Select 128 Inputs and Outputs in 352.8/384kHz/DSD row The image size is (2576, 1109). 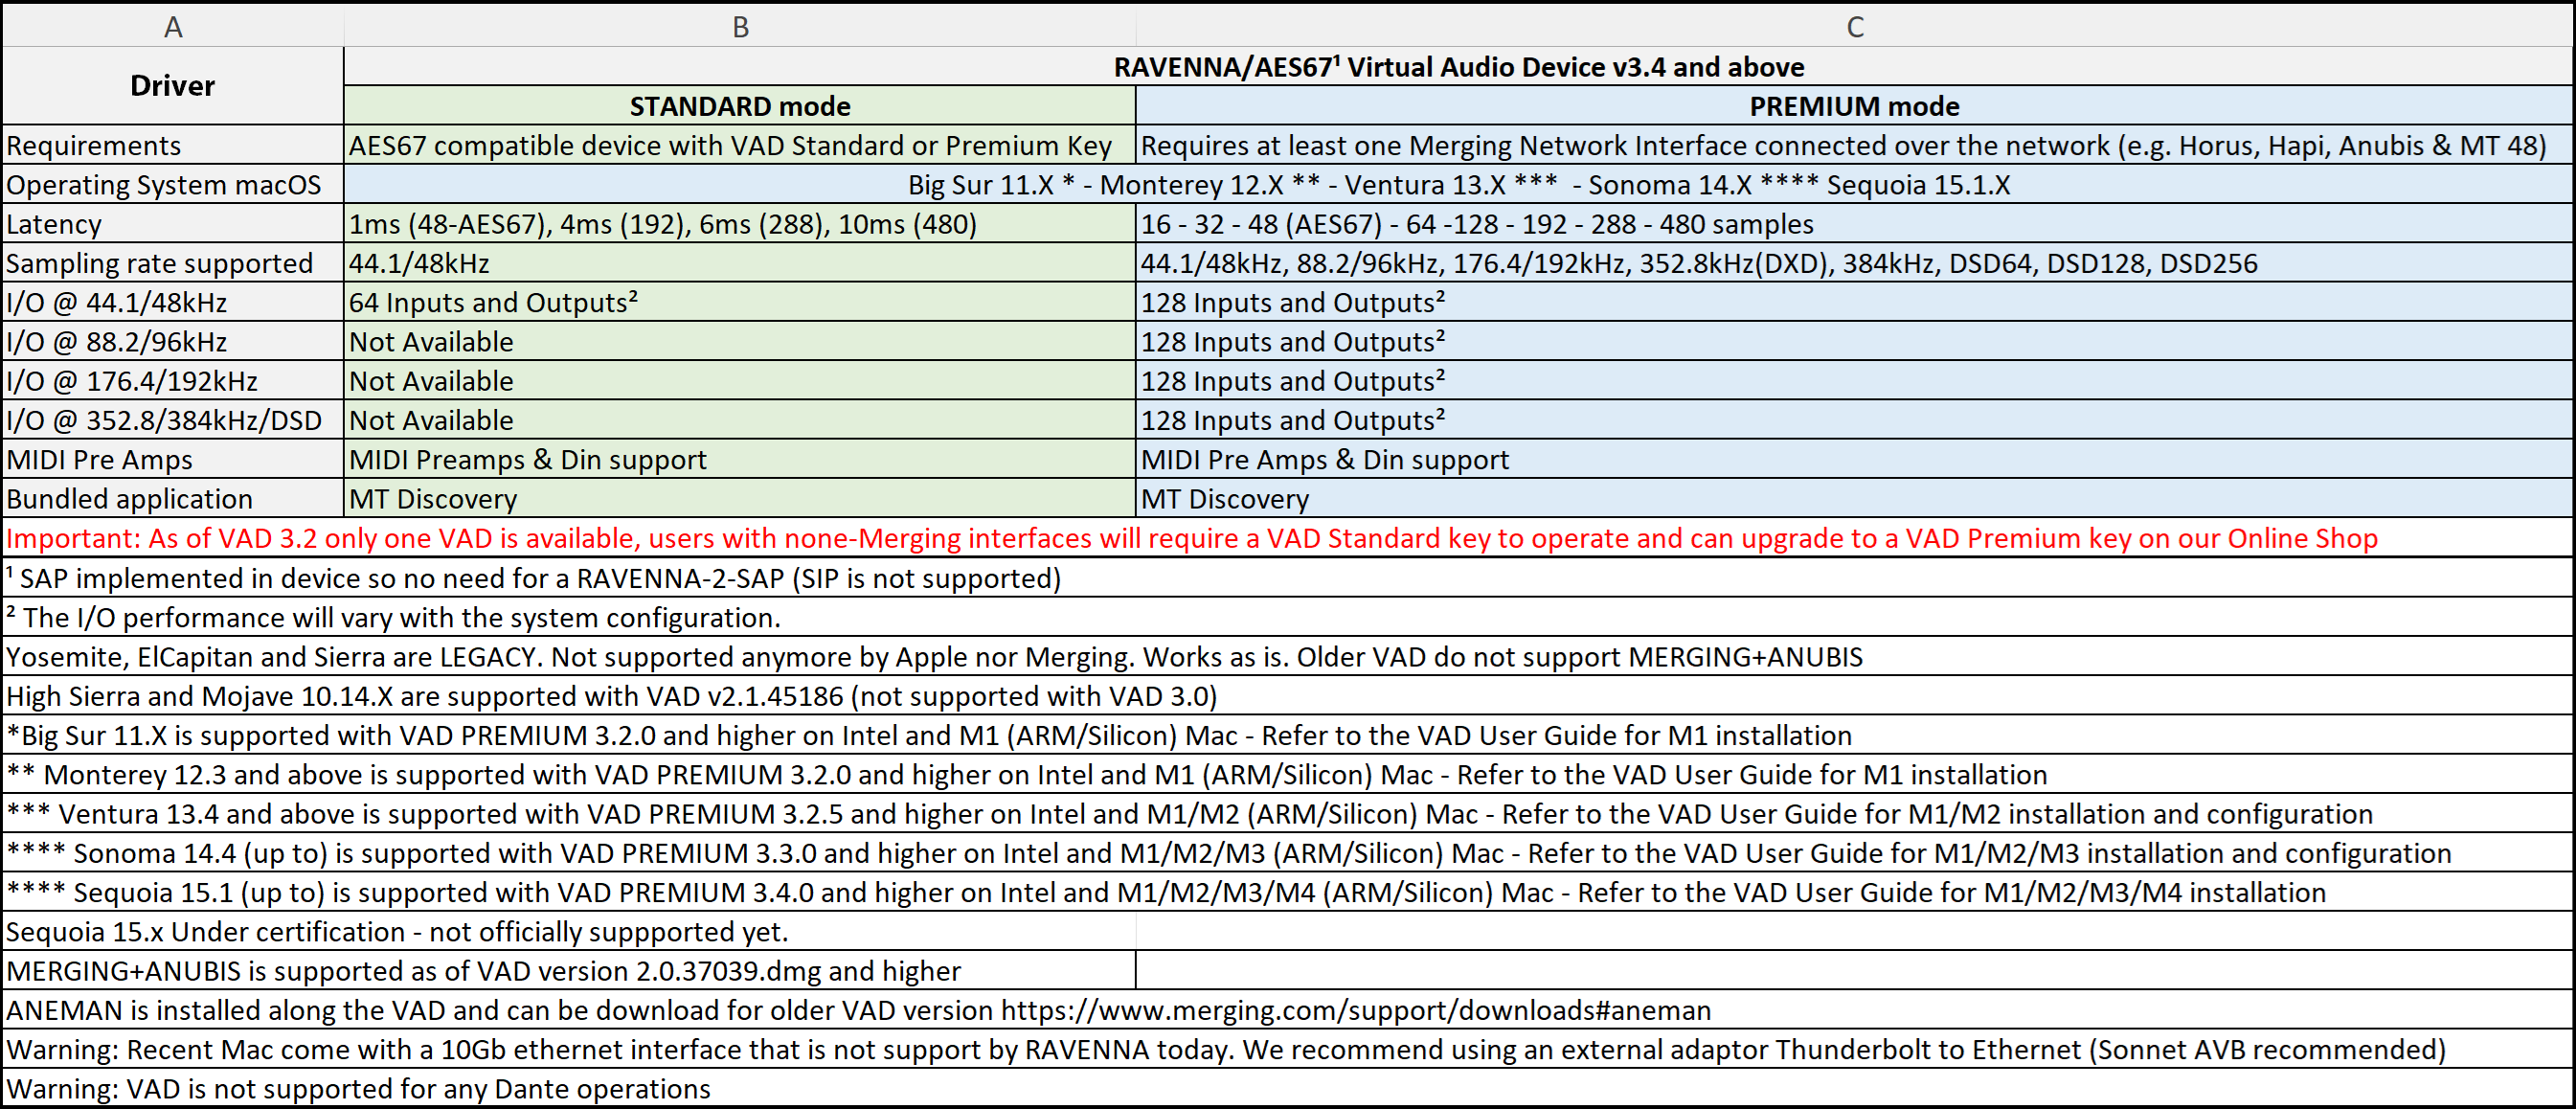click(x=1855, y=420)
